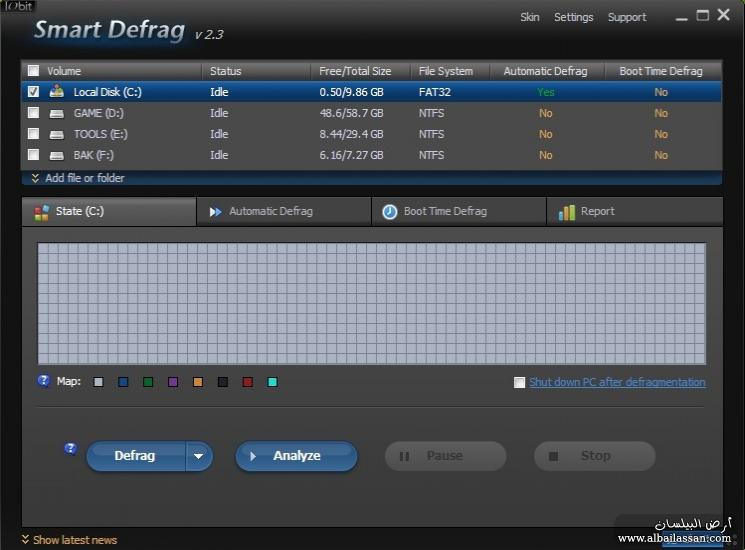
Task: Switch to the Automatic Defrag tab
Action: (284, 211)
